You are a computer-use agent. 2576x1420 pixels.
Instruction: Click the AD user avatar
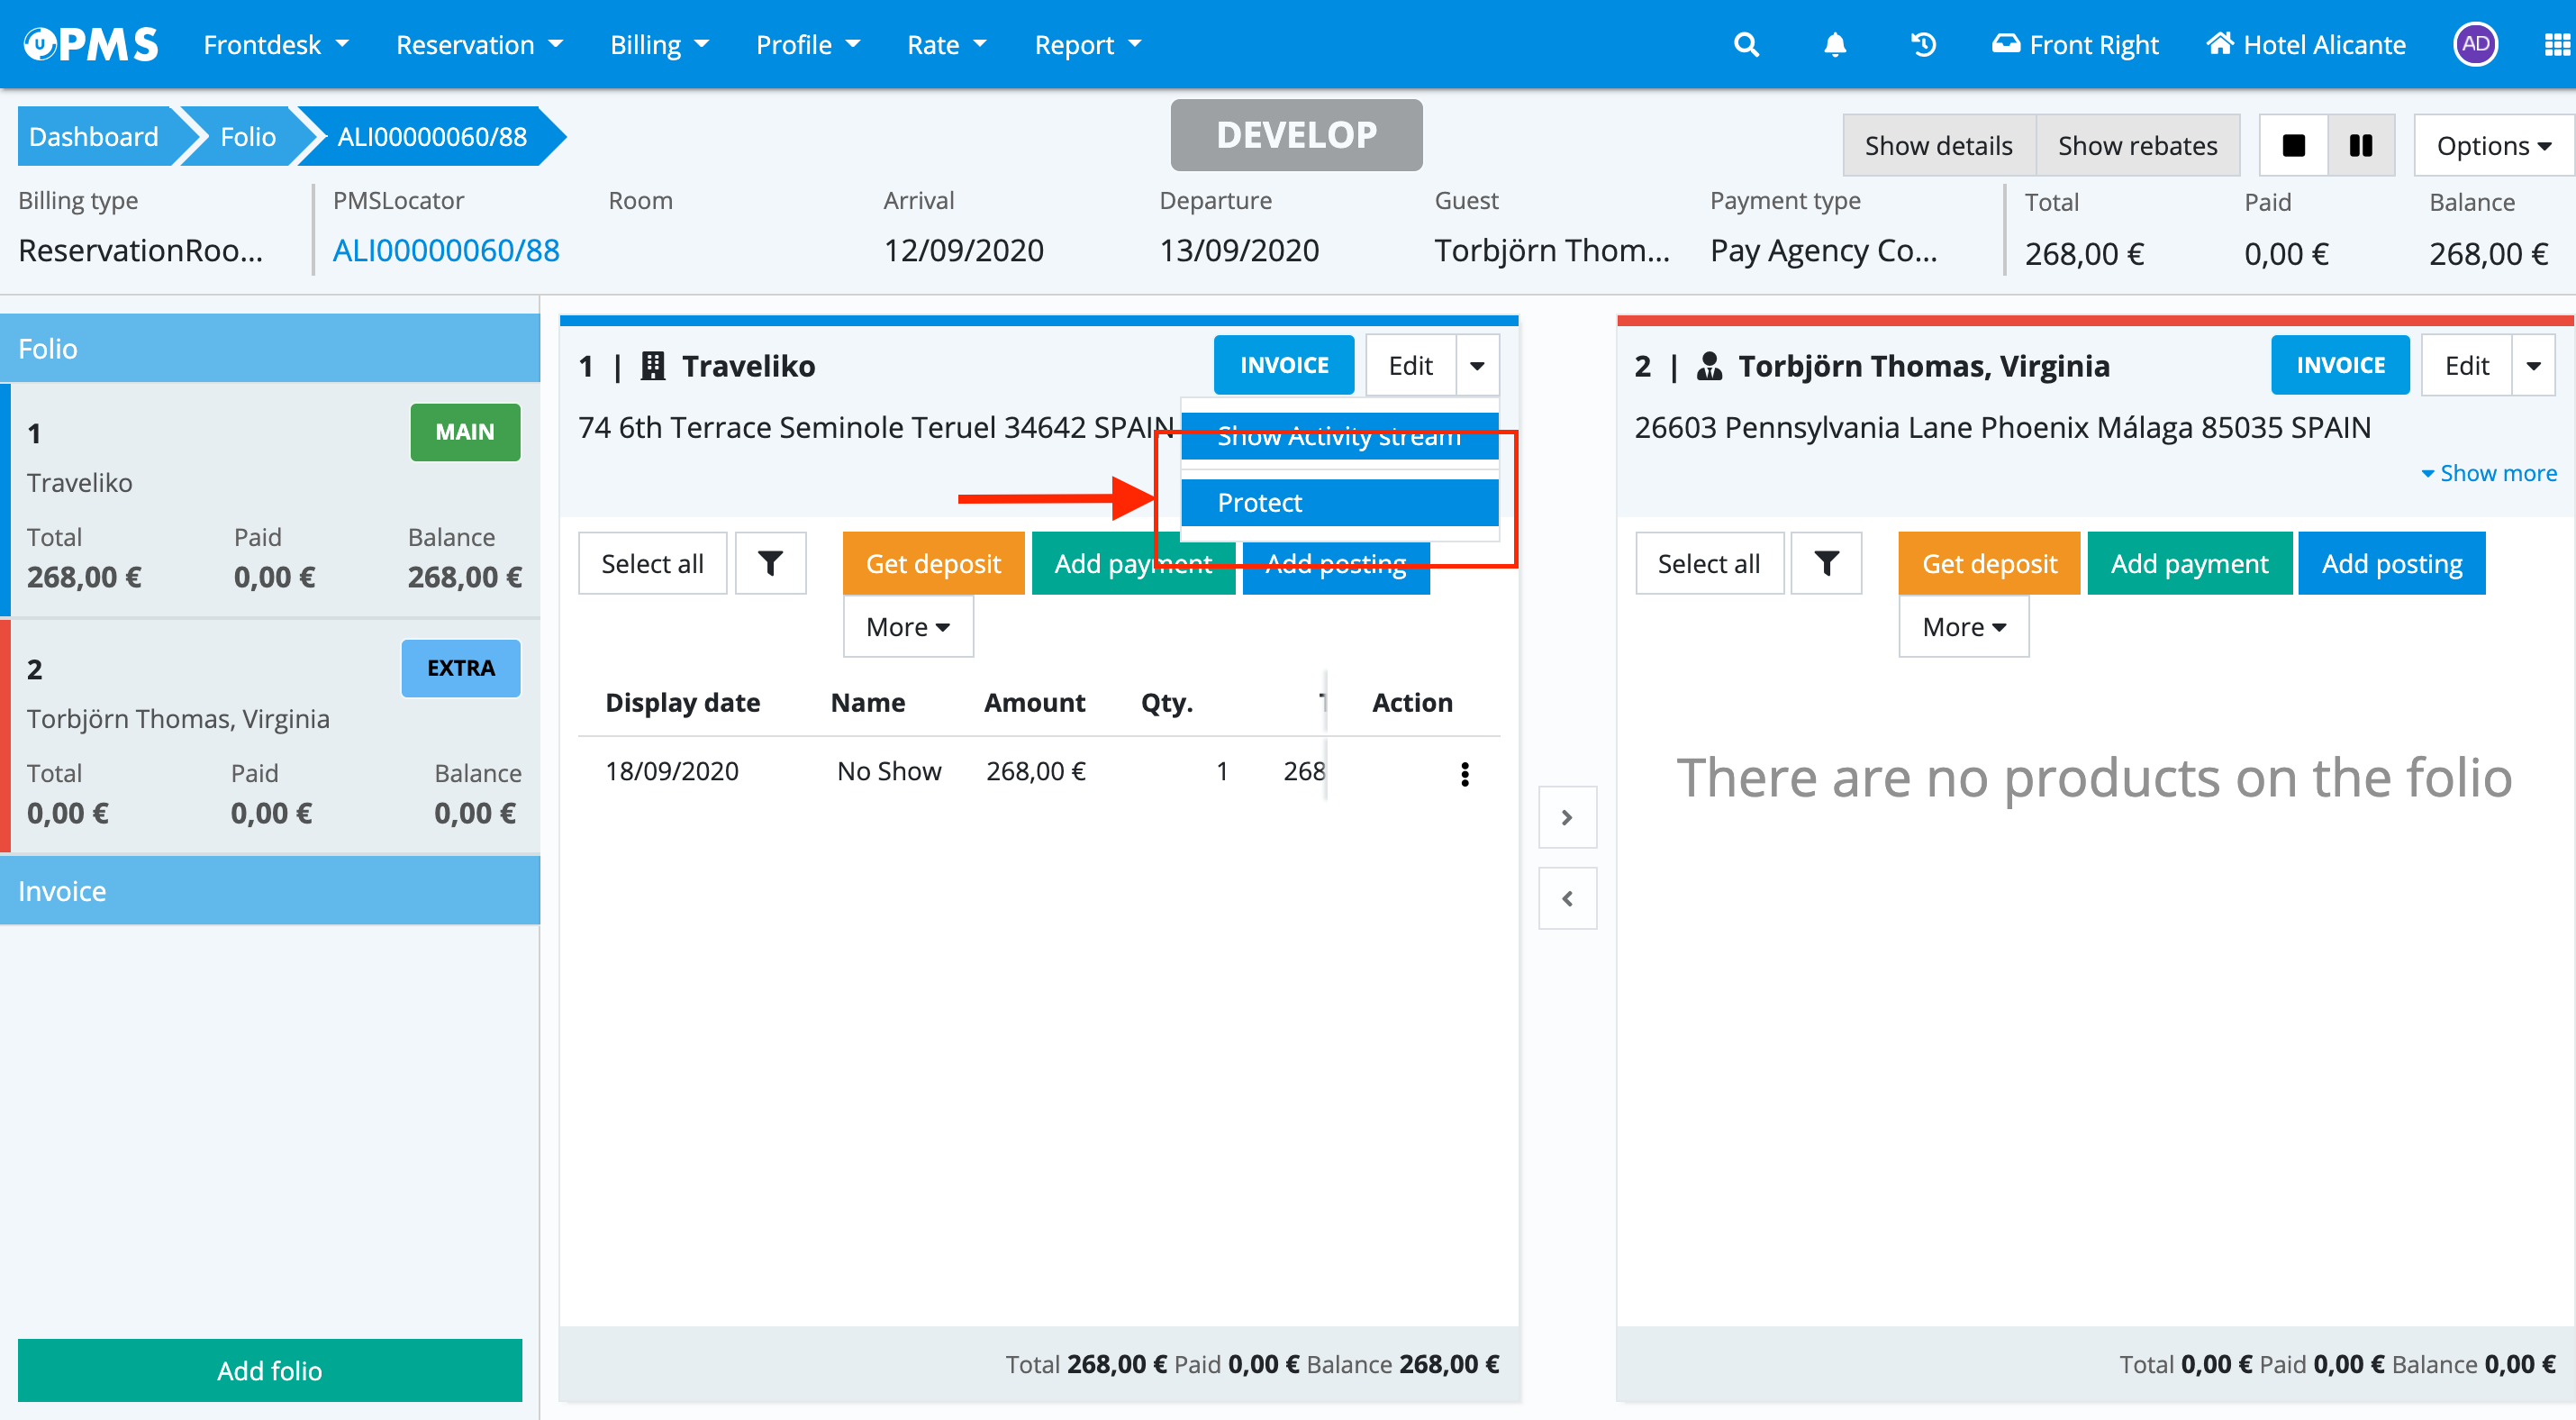[x=2475, y=45]
